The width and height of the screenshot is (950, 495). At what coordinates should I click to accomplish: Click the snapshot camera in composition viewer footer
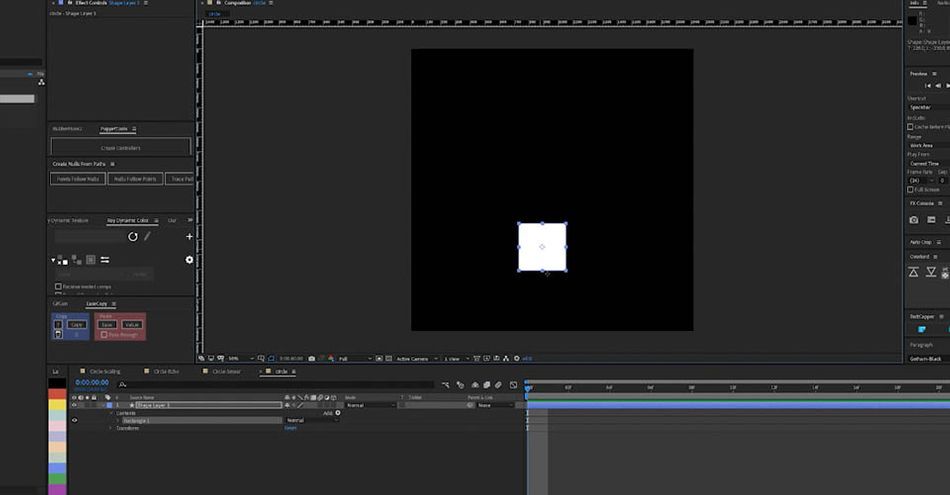pos(311,359)
